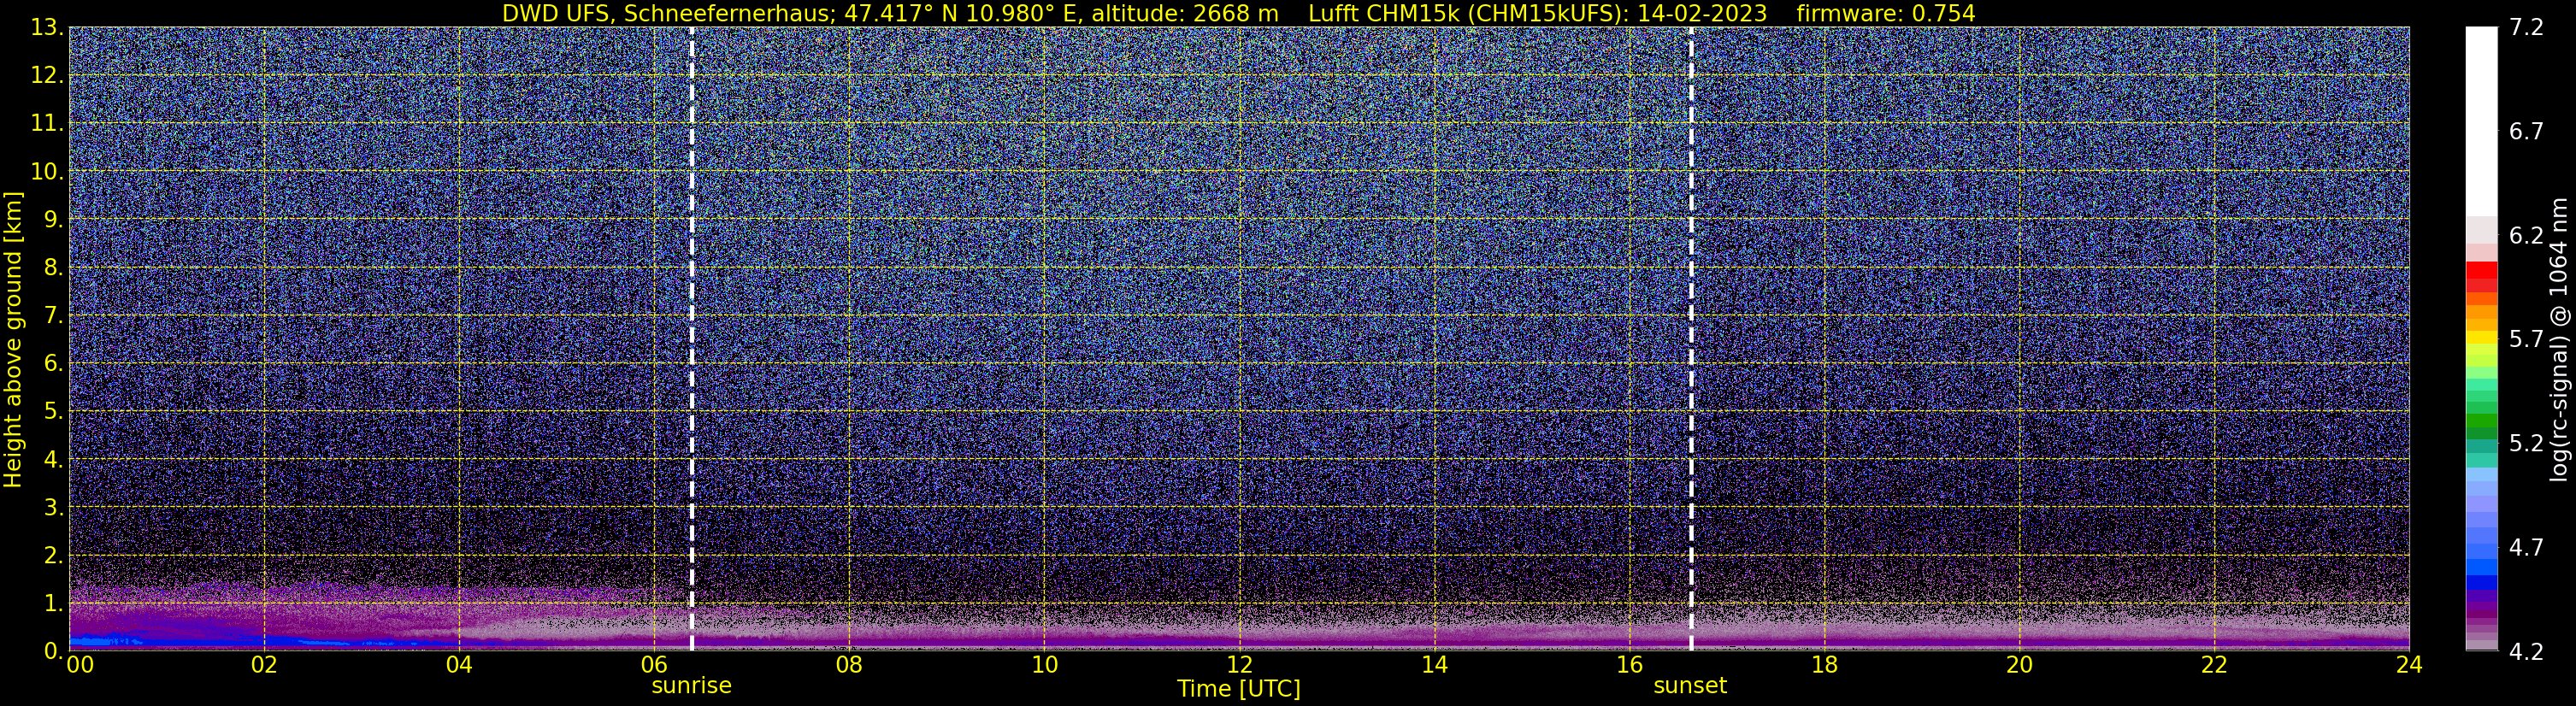Click the "14" time axis tick label

(1434, 665)
